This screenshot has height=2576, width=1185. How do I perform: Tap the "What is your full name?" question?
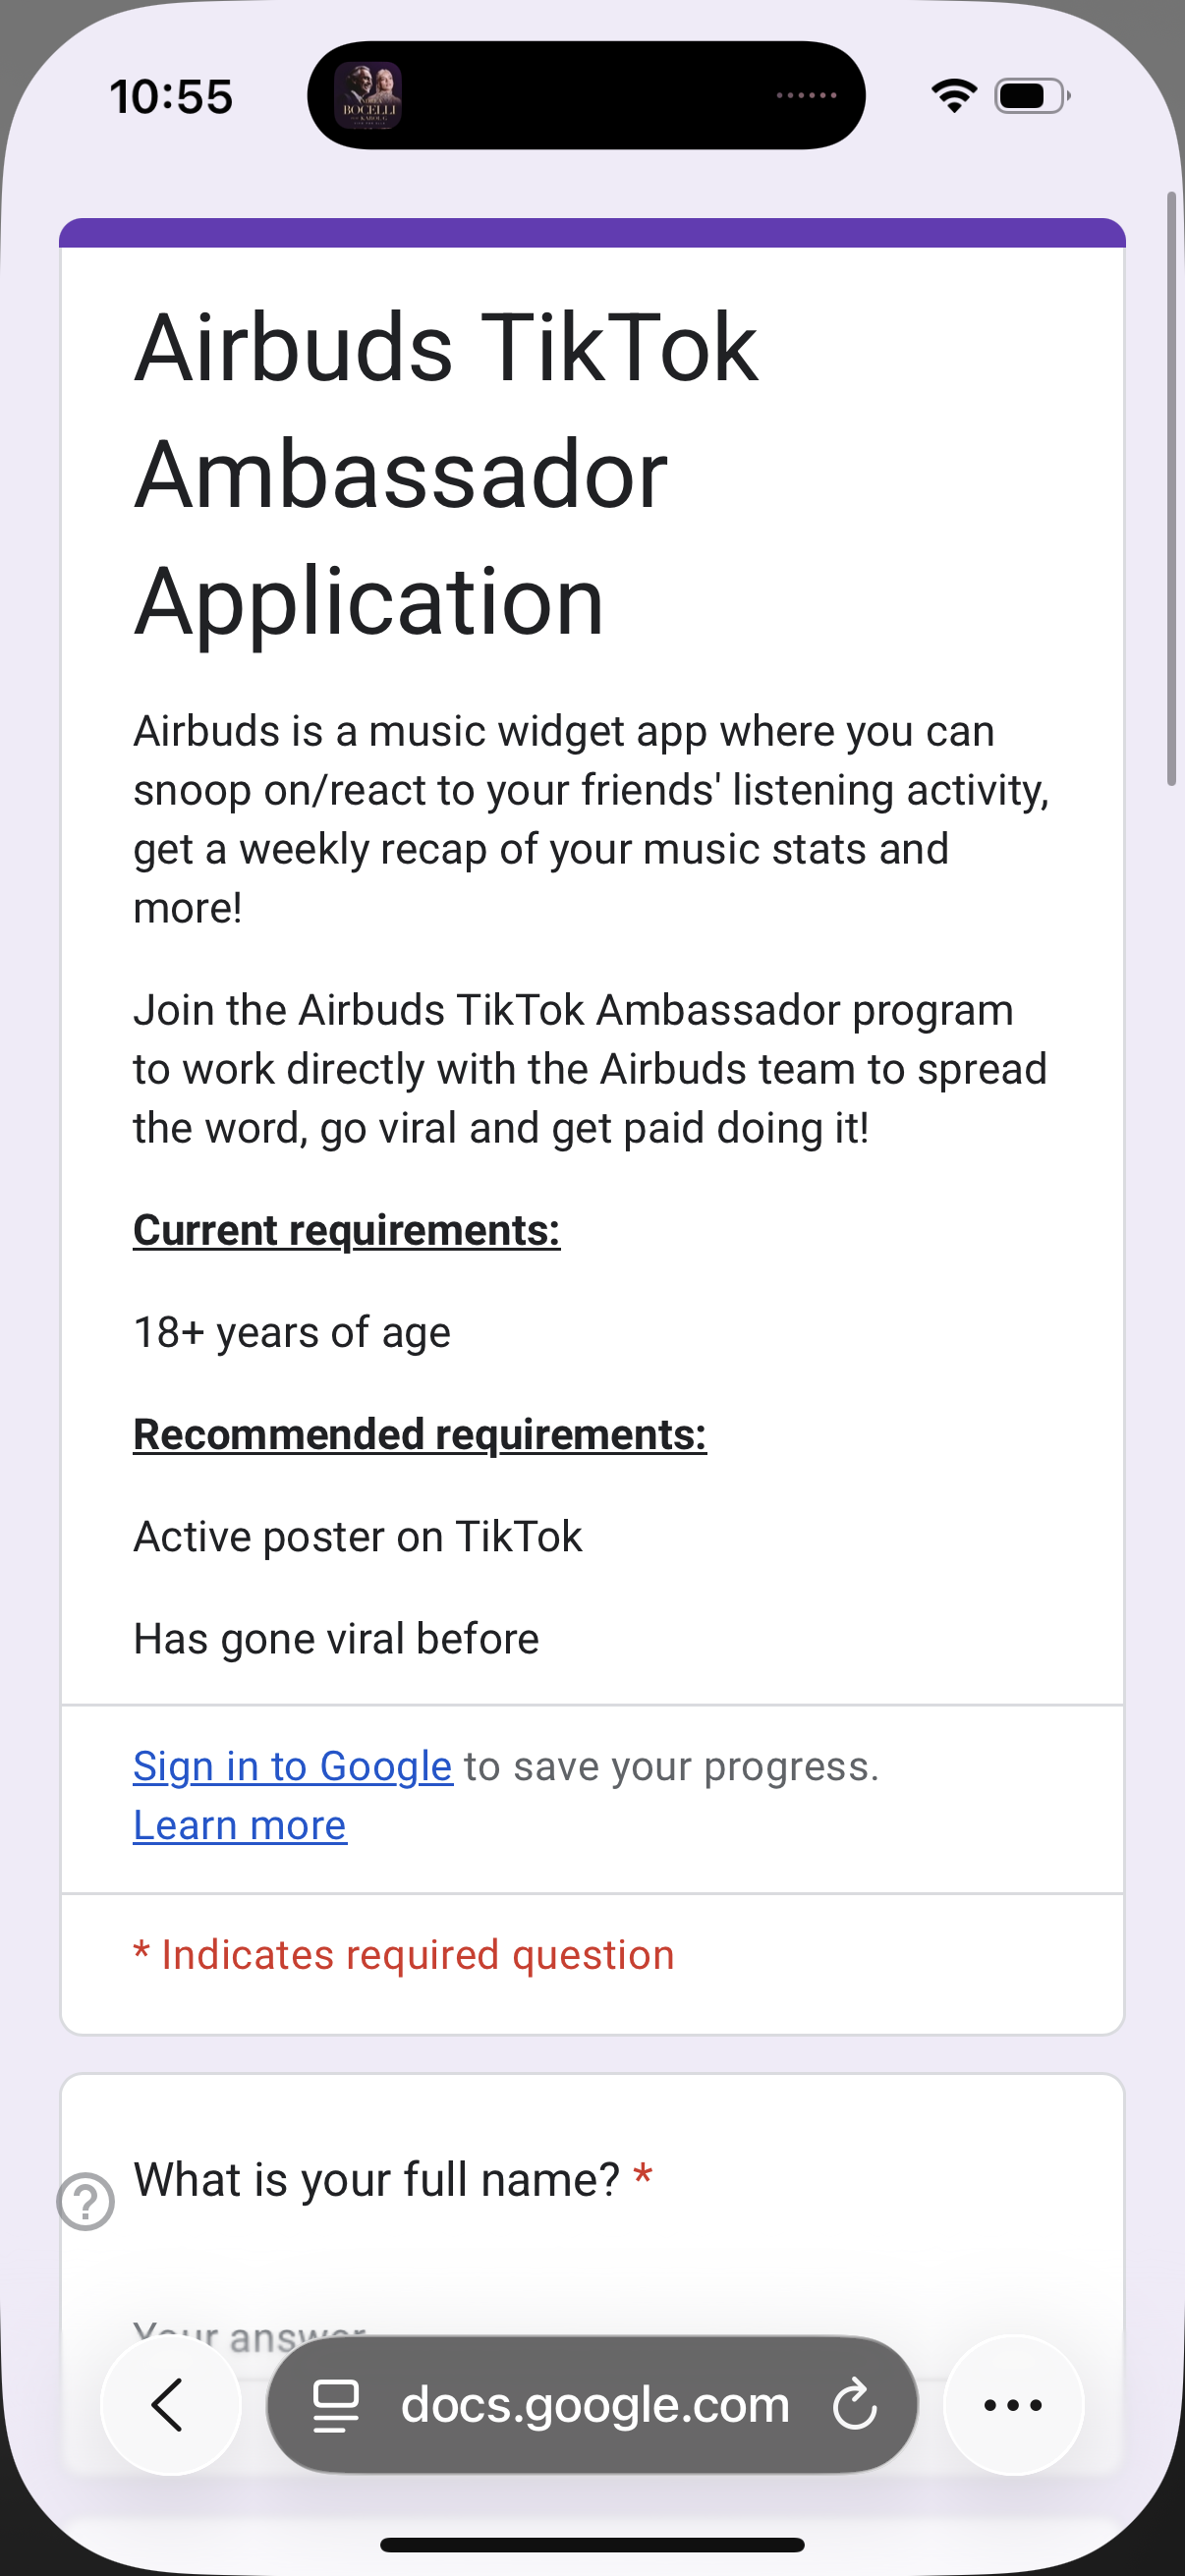click(376, 2180)
